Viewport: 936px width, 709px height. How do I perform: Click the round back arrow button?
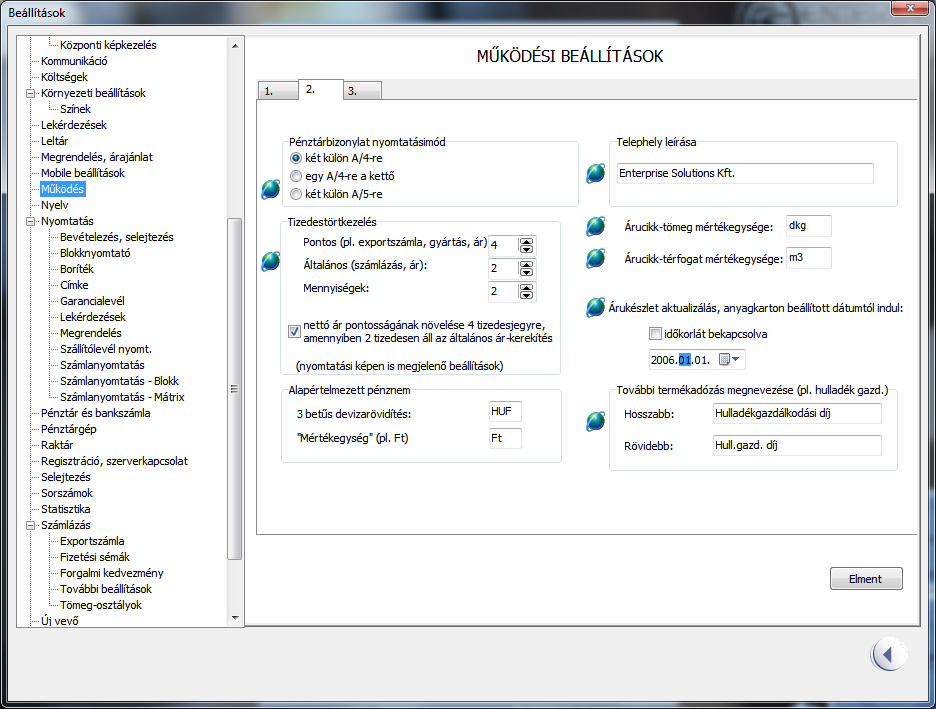[x=889, y=655]
